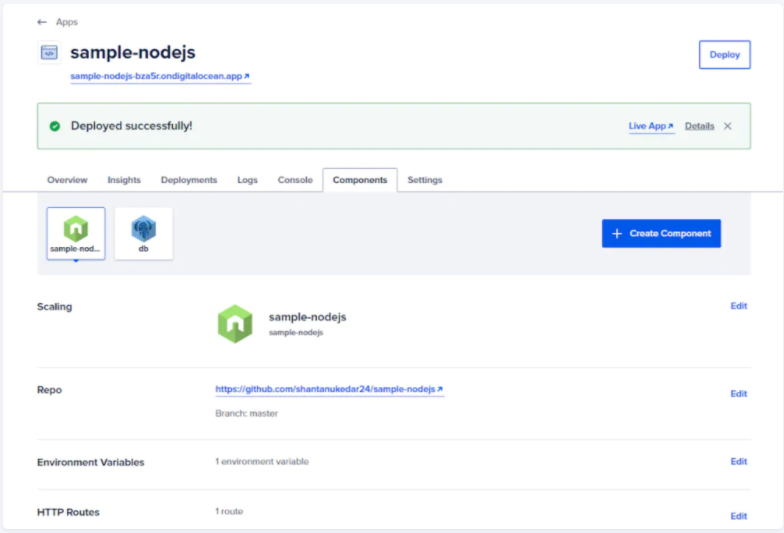Click the large green Node.js logo
Screen dimensions: 784x533
tap(235, 323)
